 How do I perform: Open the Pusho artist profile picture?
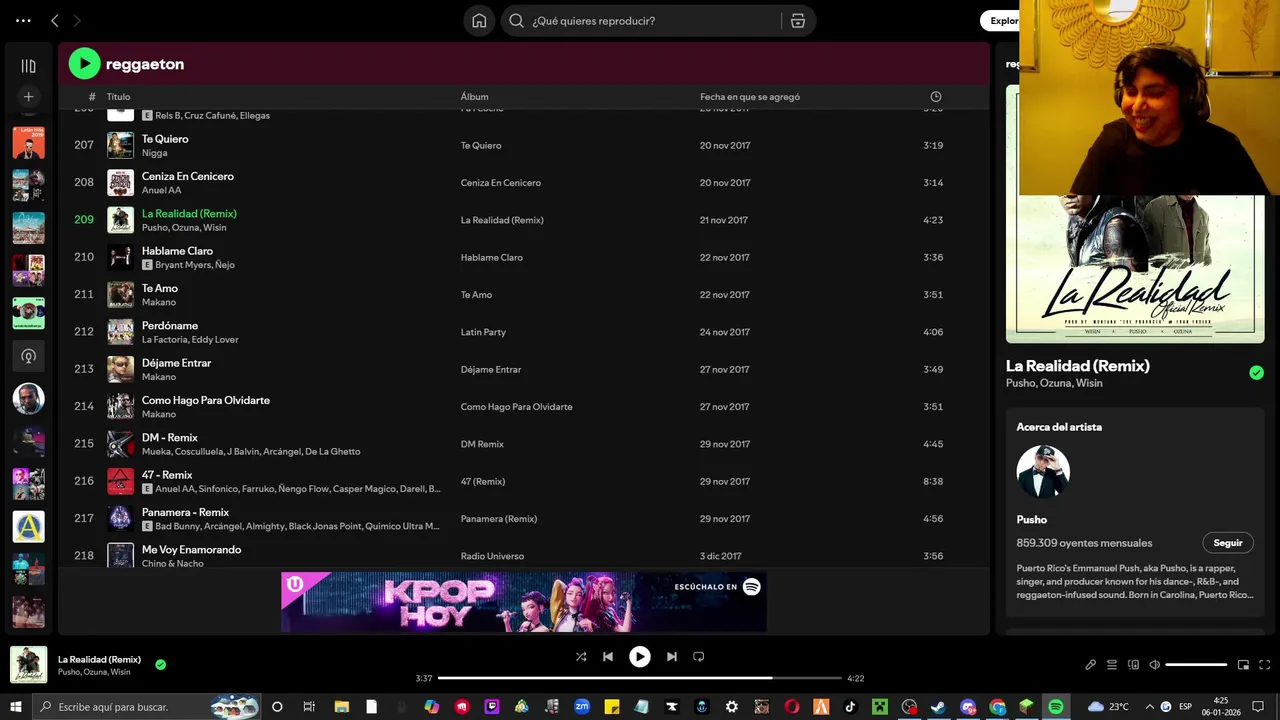1043,471
